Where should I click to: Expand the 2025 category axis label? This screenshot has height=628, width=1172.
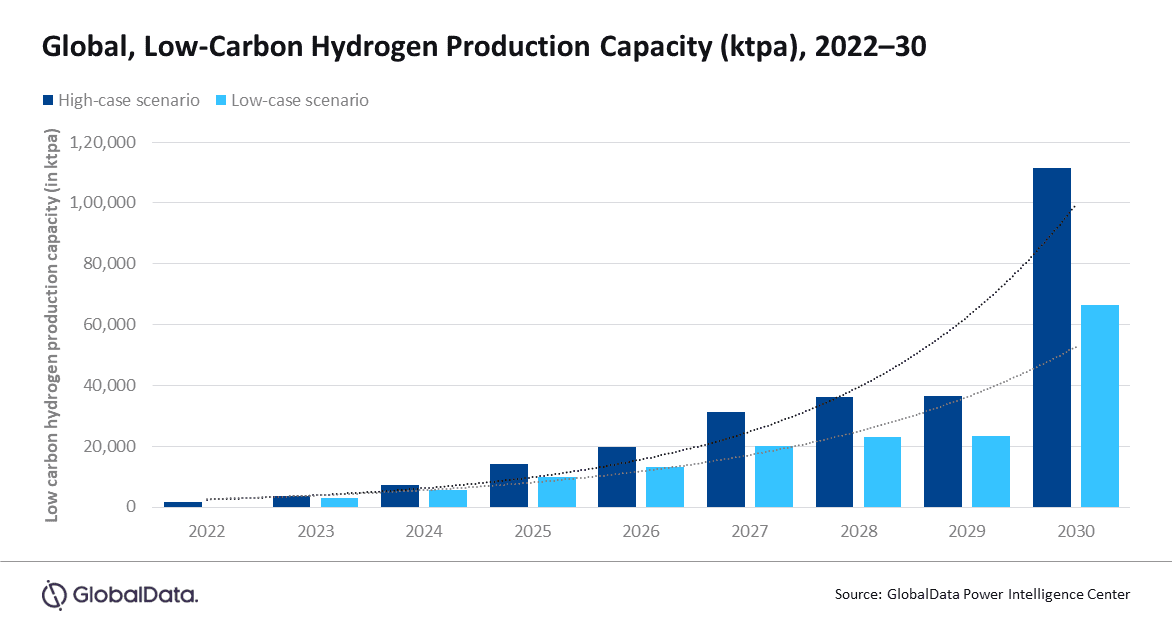[533, 531]
